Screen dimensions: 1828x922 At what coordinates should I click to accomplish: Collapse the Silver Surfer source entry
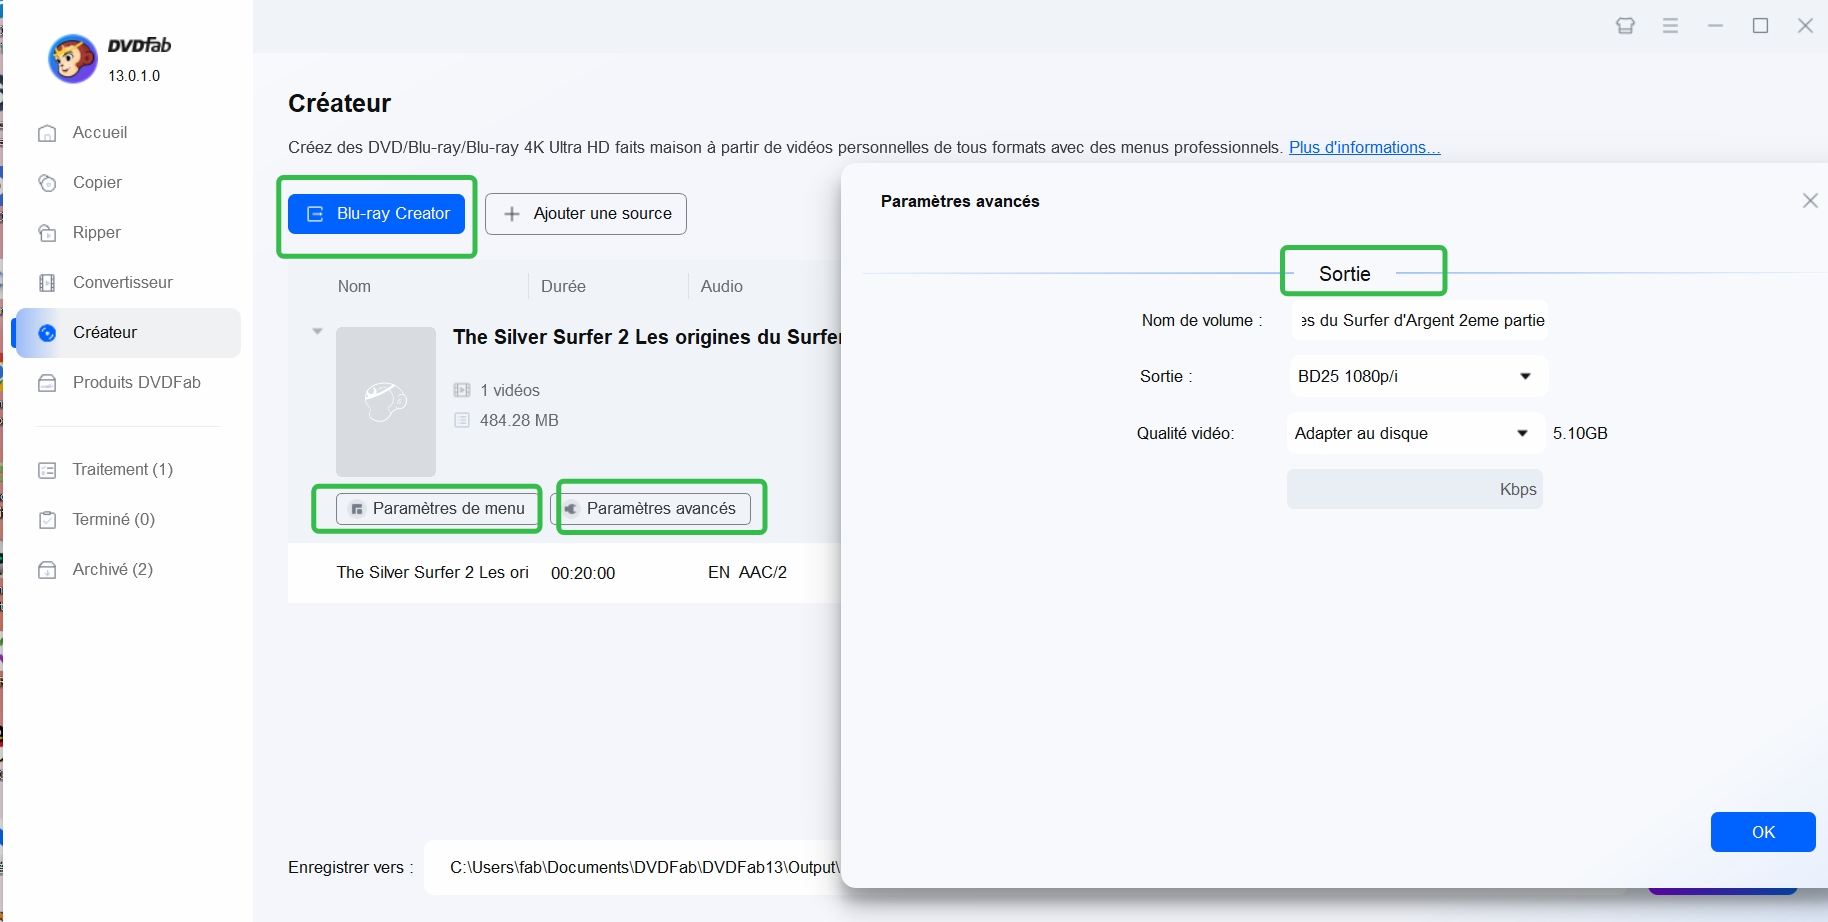click(317, 331)
